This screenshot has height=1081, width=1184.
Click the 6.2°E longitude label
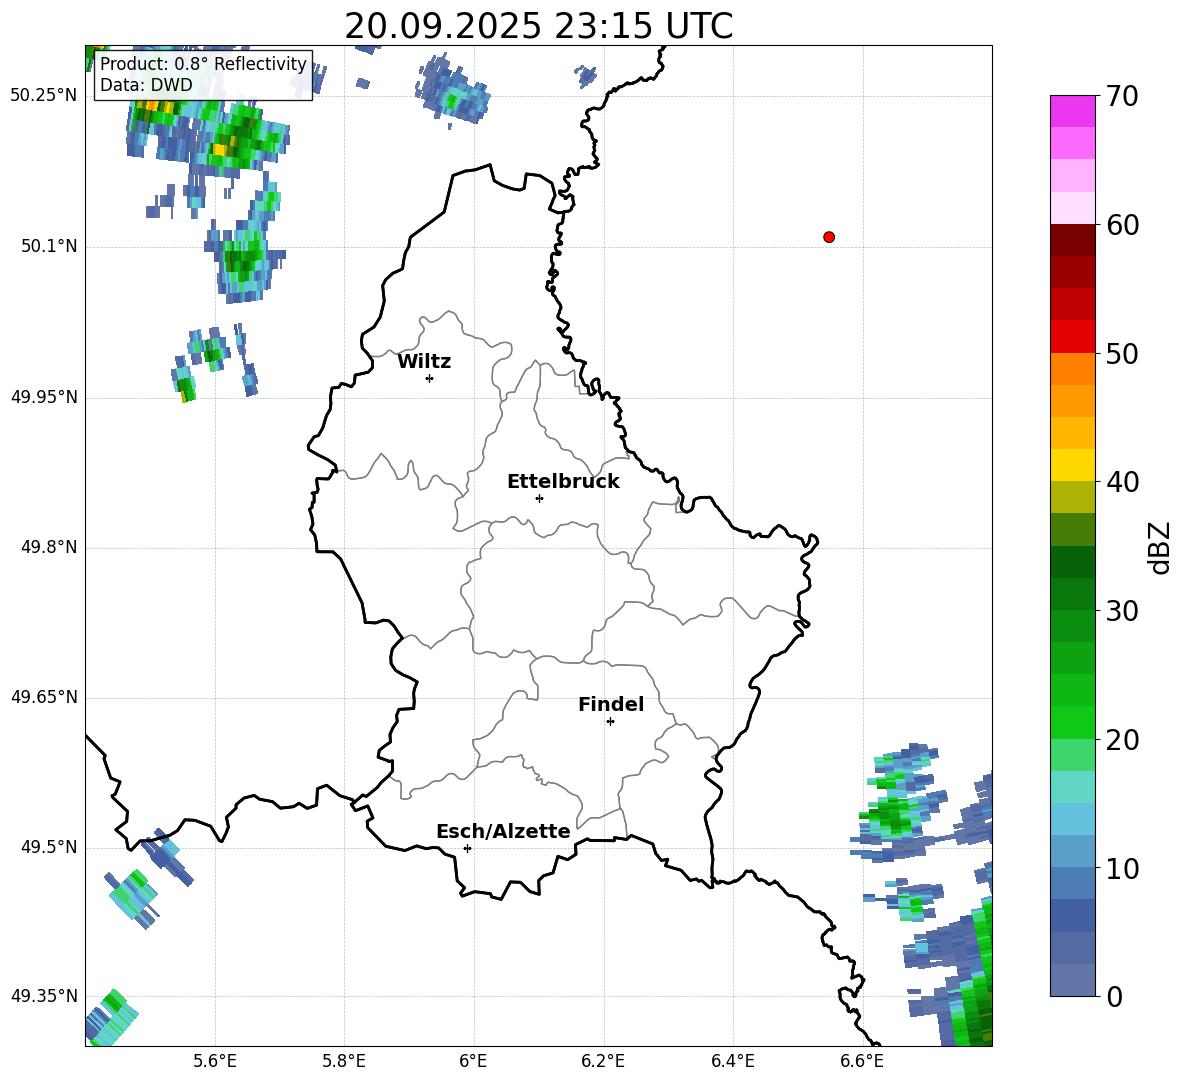coord(603,1061)
